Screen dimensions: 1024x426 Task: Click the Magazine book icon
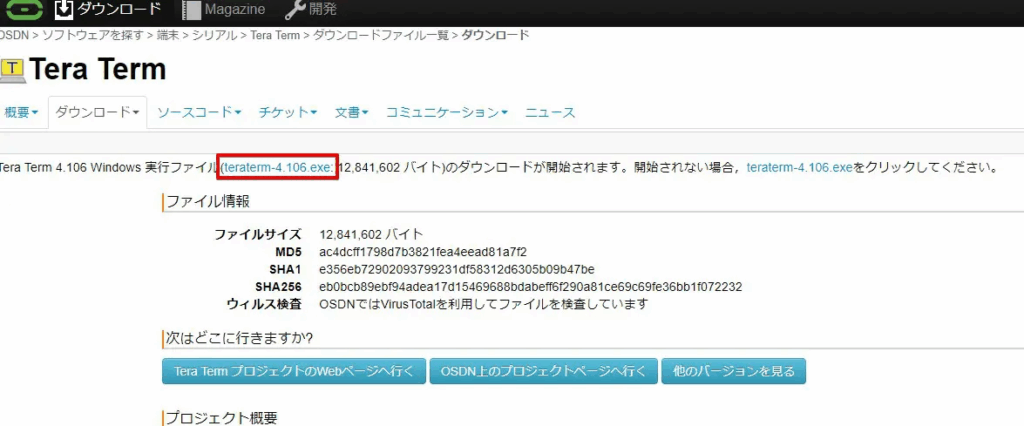pos(191,10)
